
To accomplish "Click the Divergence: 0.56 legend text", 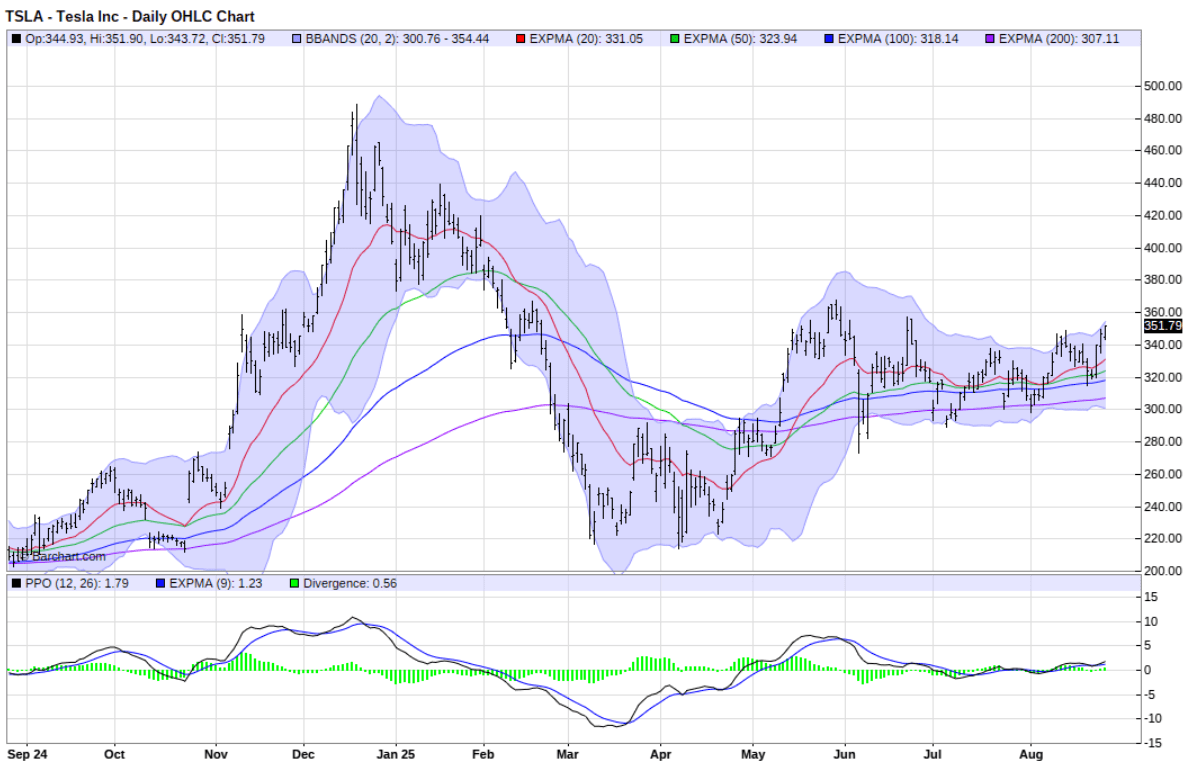I will coord(350,584).
